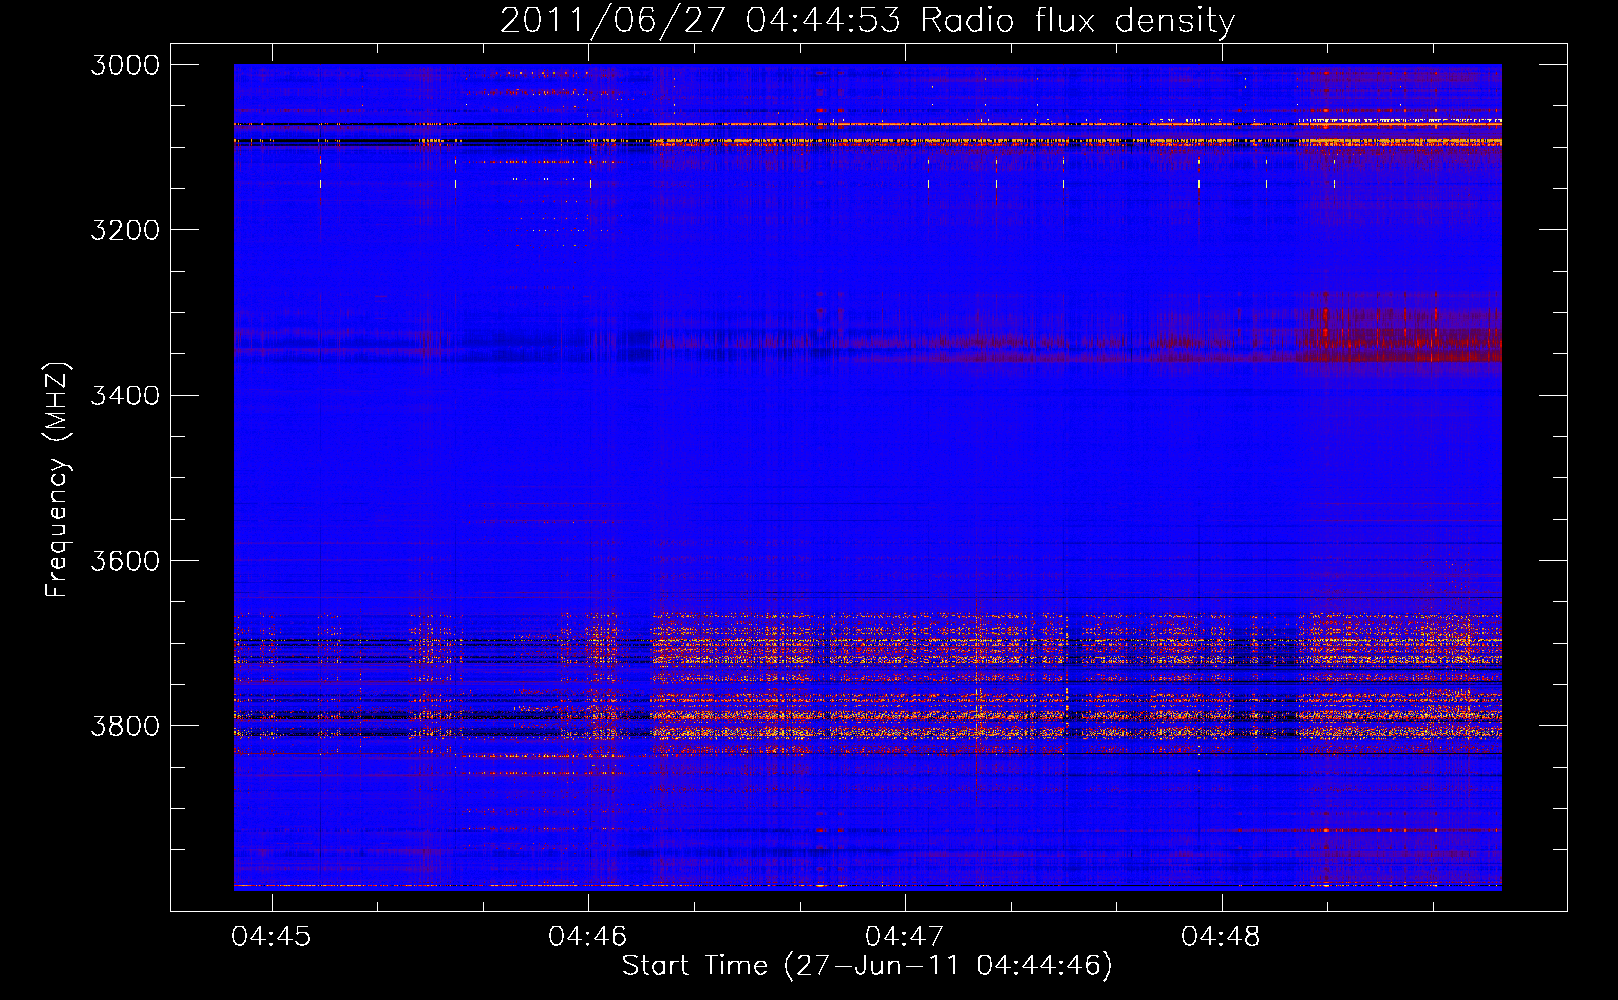Viewport: 1618px width, 1000px height.
Task: Click the 3800 frequency tick label
Action: tap(125, 726)
